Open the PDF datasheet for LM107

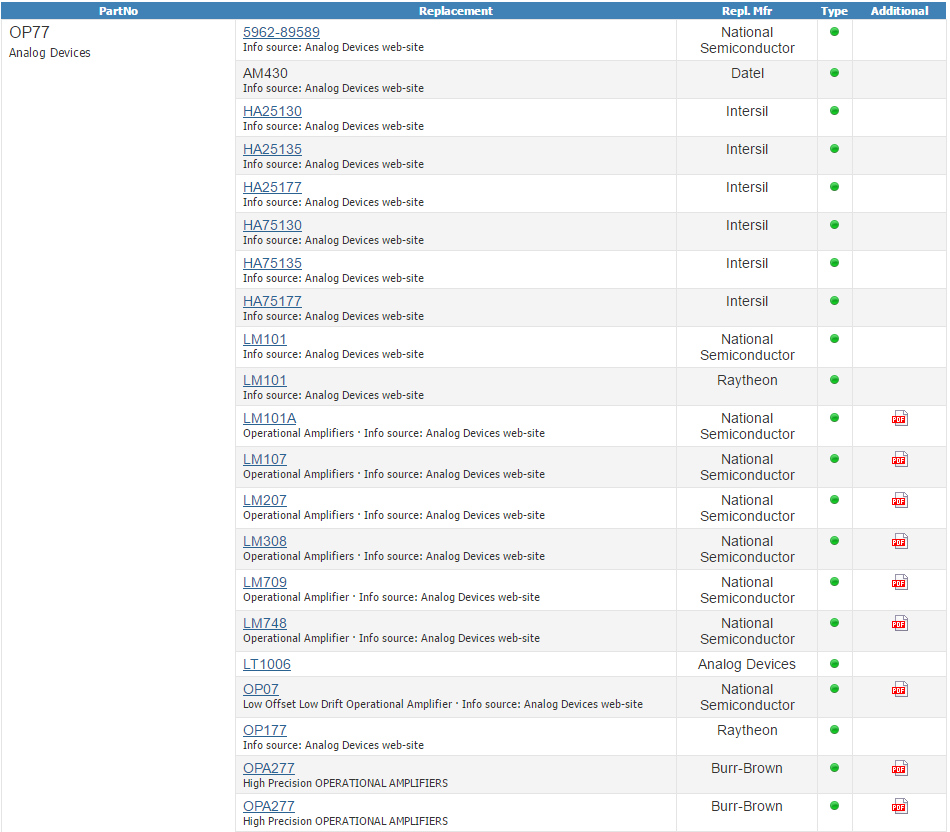tap(899, 460)
